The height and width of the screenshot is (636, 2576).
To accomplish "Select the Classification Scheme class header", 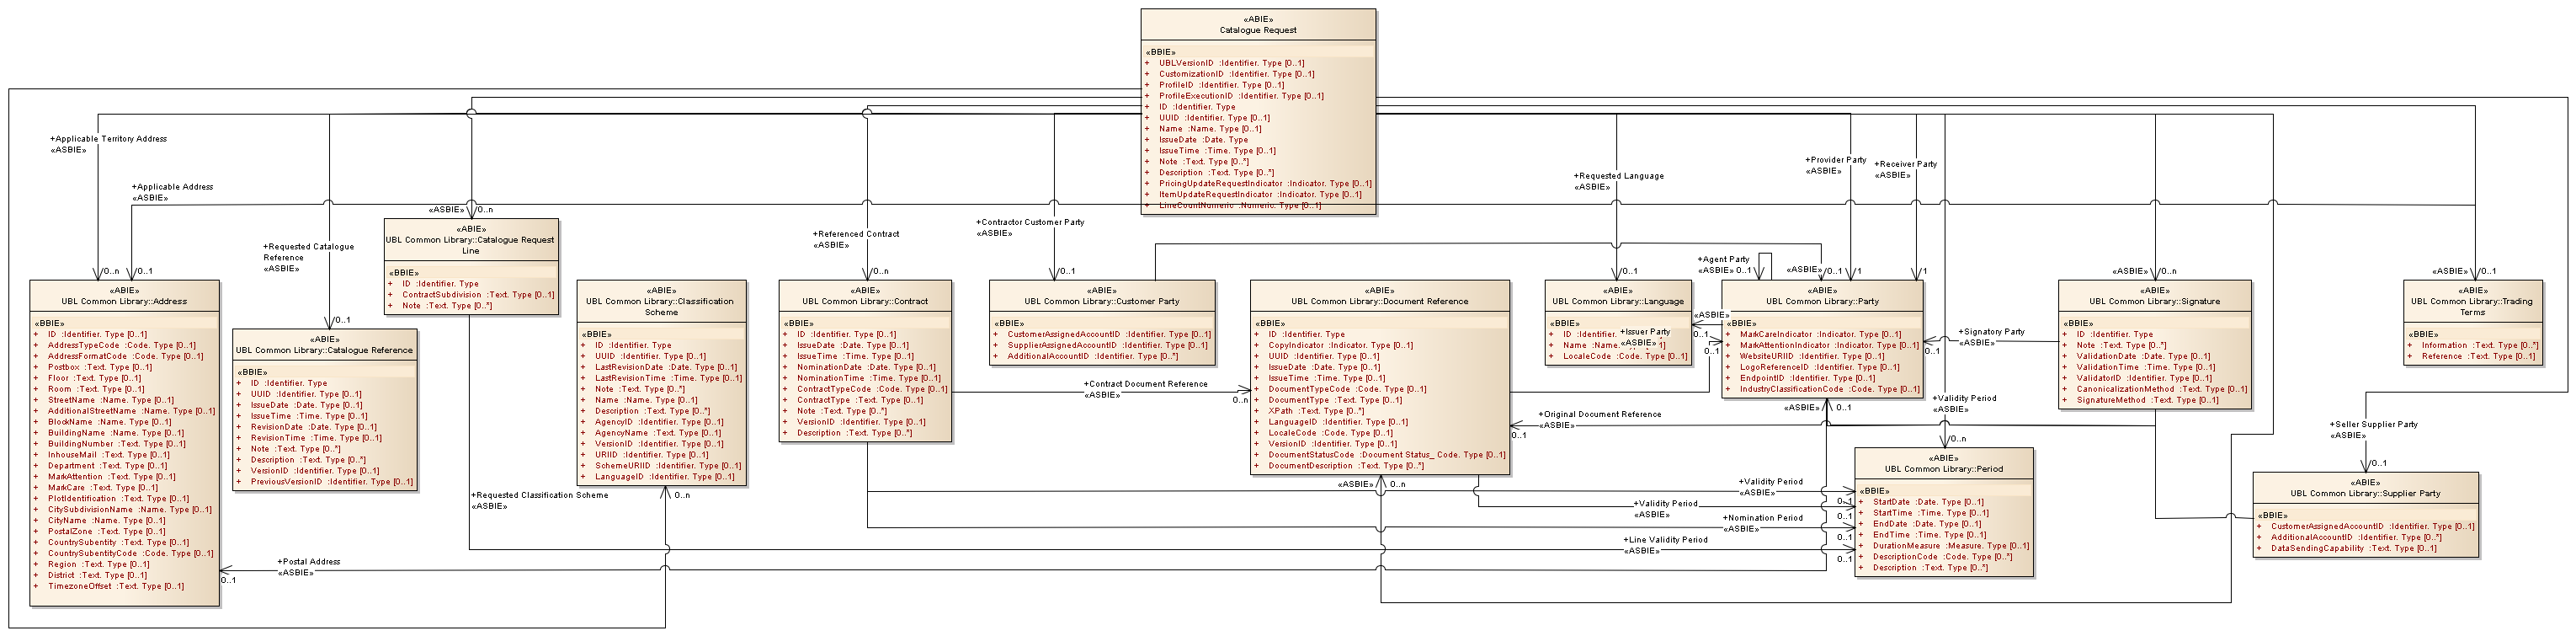I will pyautogui.click(x=660, y=306).
